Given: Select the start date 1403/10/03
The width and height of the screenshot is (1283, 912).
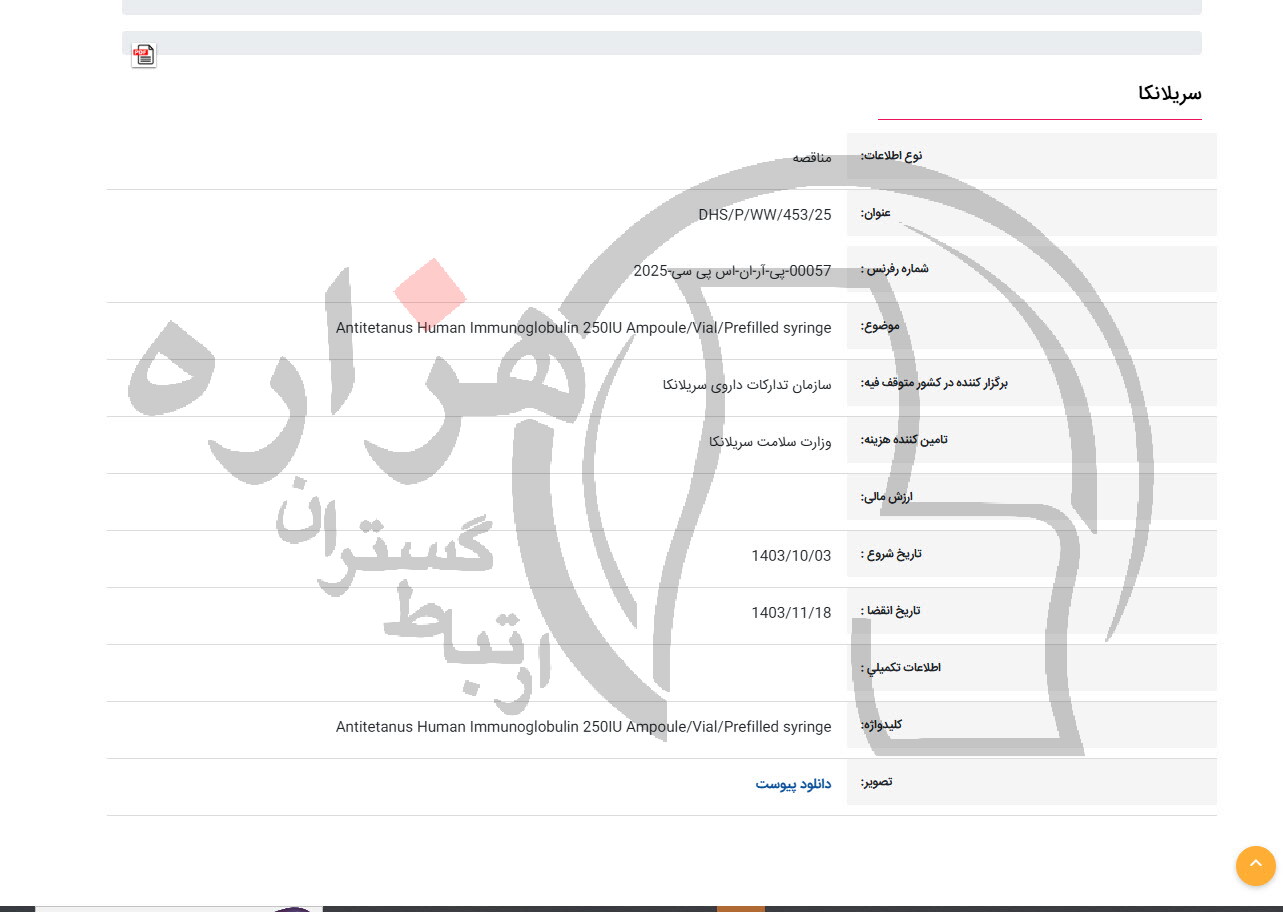Looking at the screenshot, I should click(791, 555).
